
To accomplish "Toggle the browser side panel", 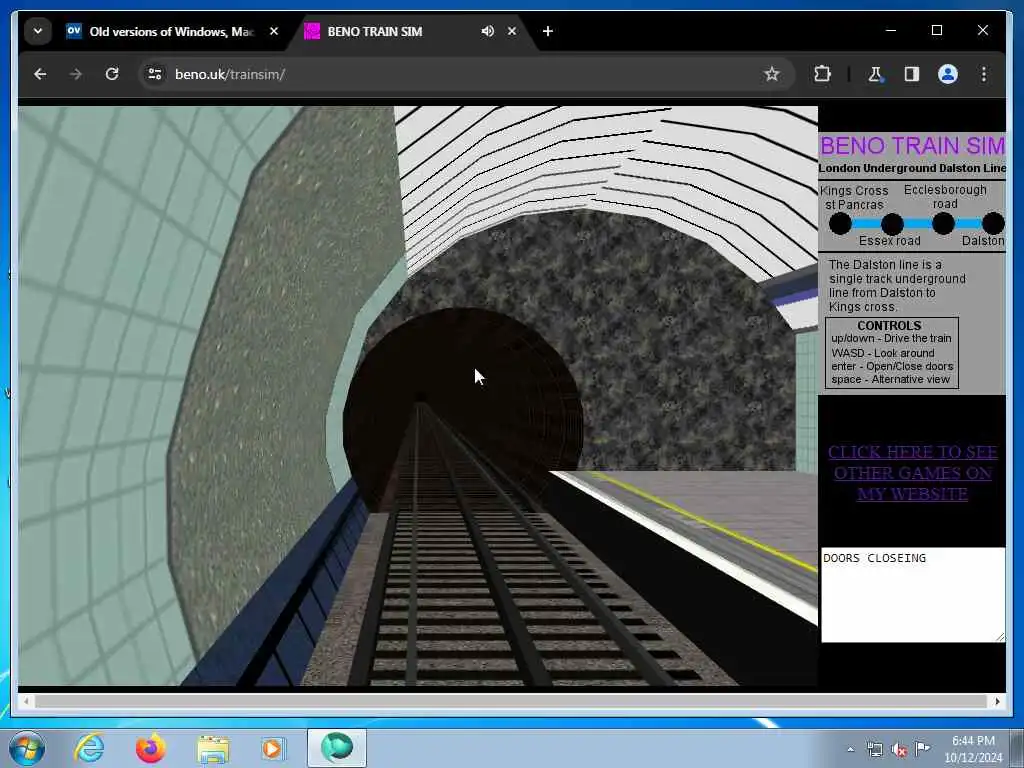I will click(x=912, y=74).
